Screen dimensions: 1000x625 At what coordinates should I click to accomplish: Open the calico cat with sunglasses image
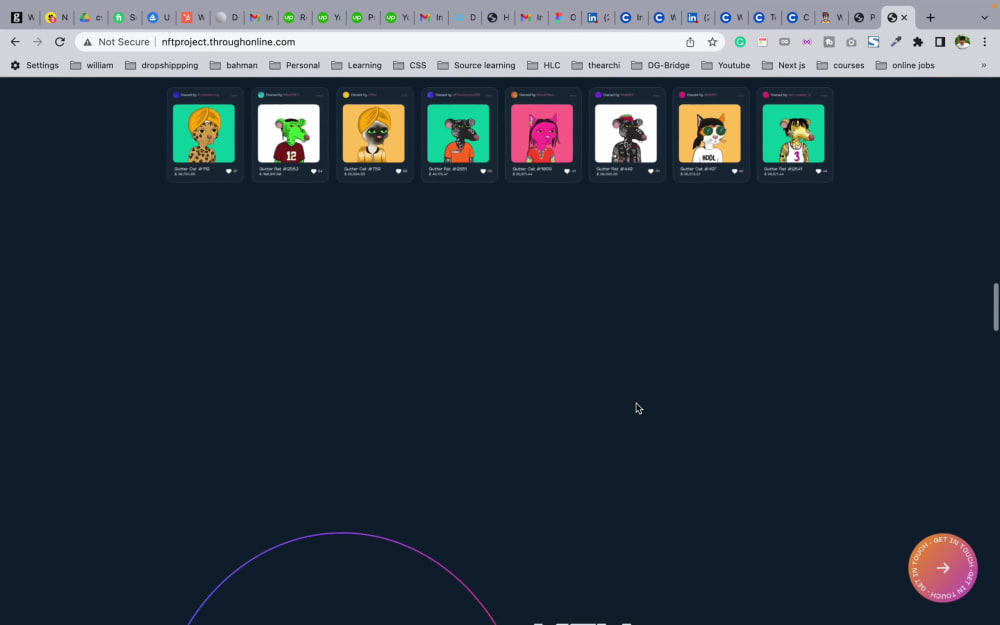710,133
